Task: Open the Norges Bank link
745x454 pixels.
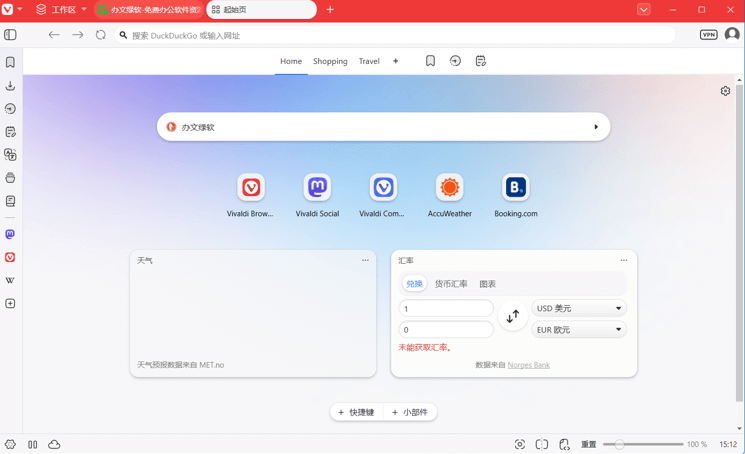Action: click(x=528, y=365)
